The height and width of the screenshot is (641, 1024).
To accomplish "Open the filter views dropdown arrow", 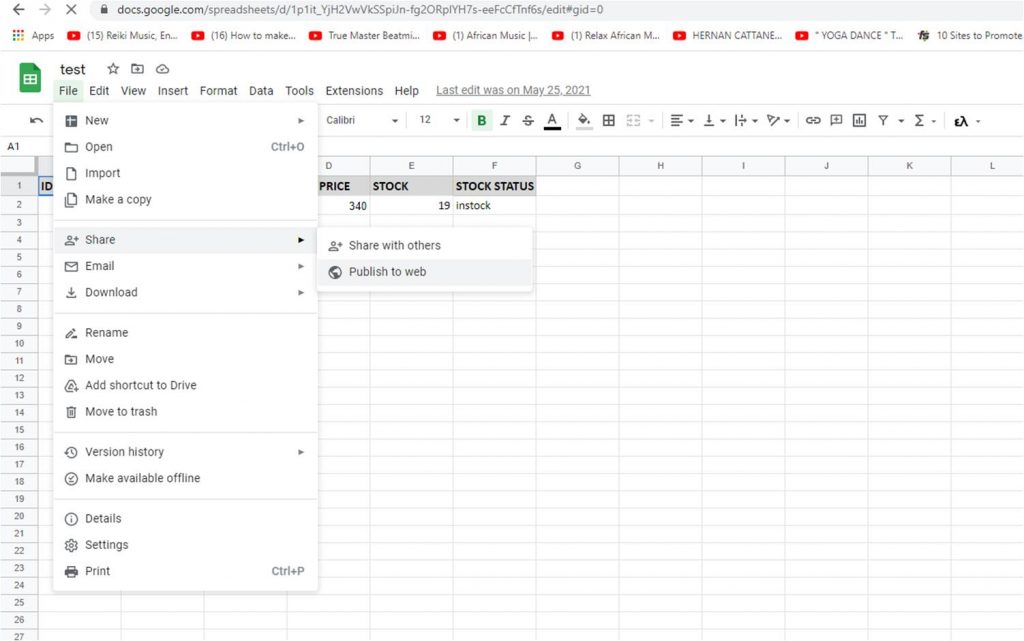I will (901, 121).
